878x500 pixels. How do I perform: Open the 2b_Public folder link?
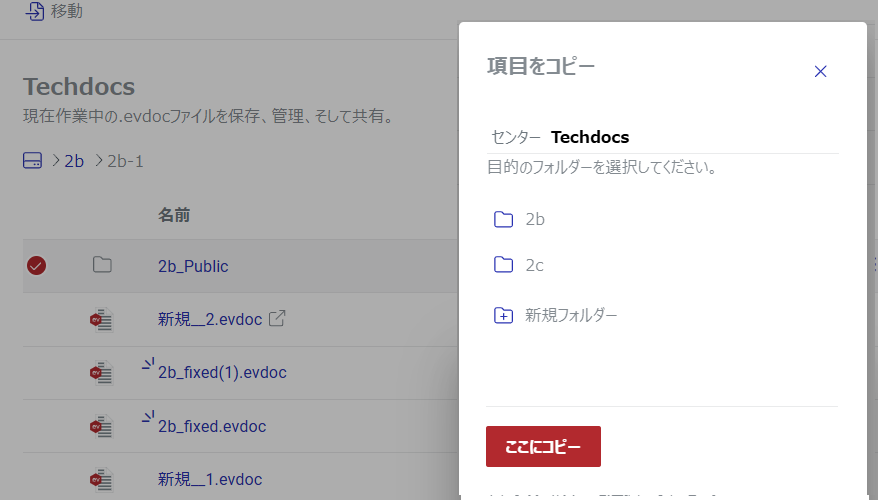click(193, 266)
